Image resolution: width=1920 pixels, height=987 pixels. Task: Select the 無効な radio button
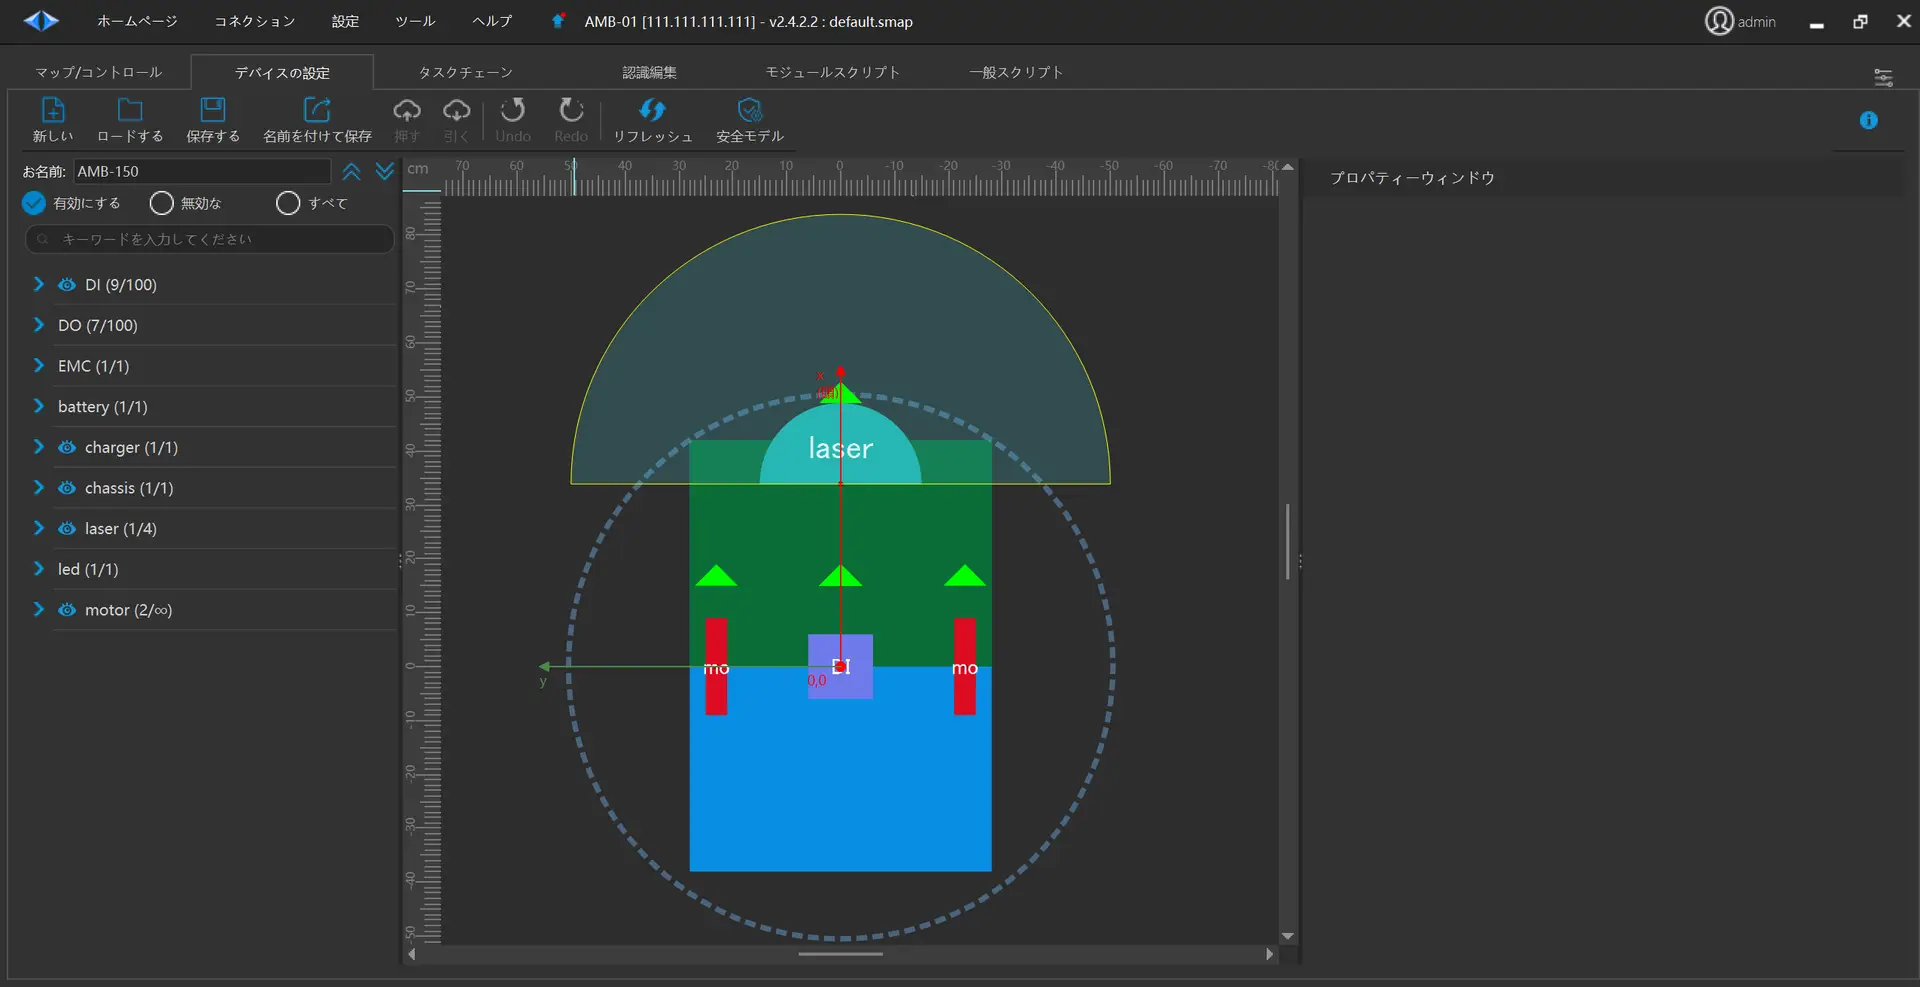(x=162, y=204)
